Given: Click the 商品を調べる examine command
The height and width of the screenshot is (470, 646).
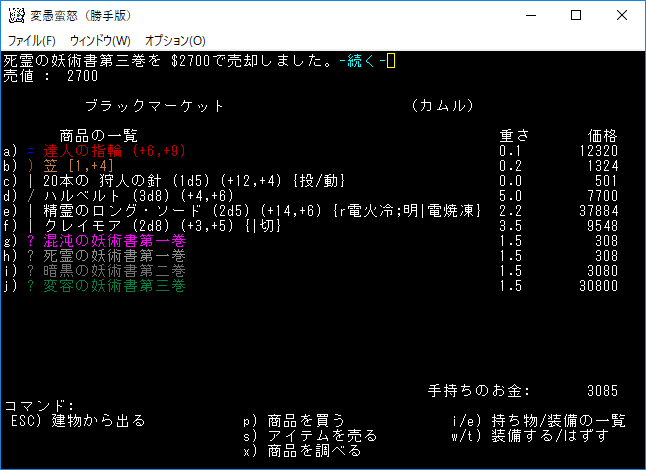Looking at the screenshot, I should (x=301, y=451).
